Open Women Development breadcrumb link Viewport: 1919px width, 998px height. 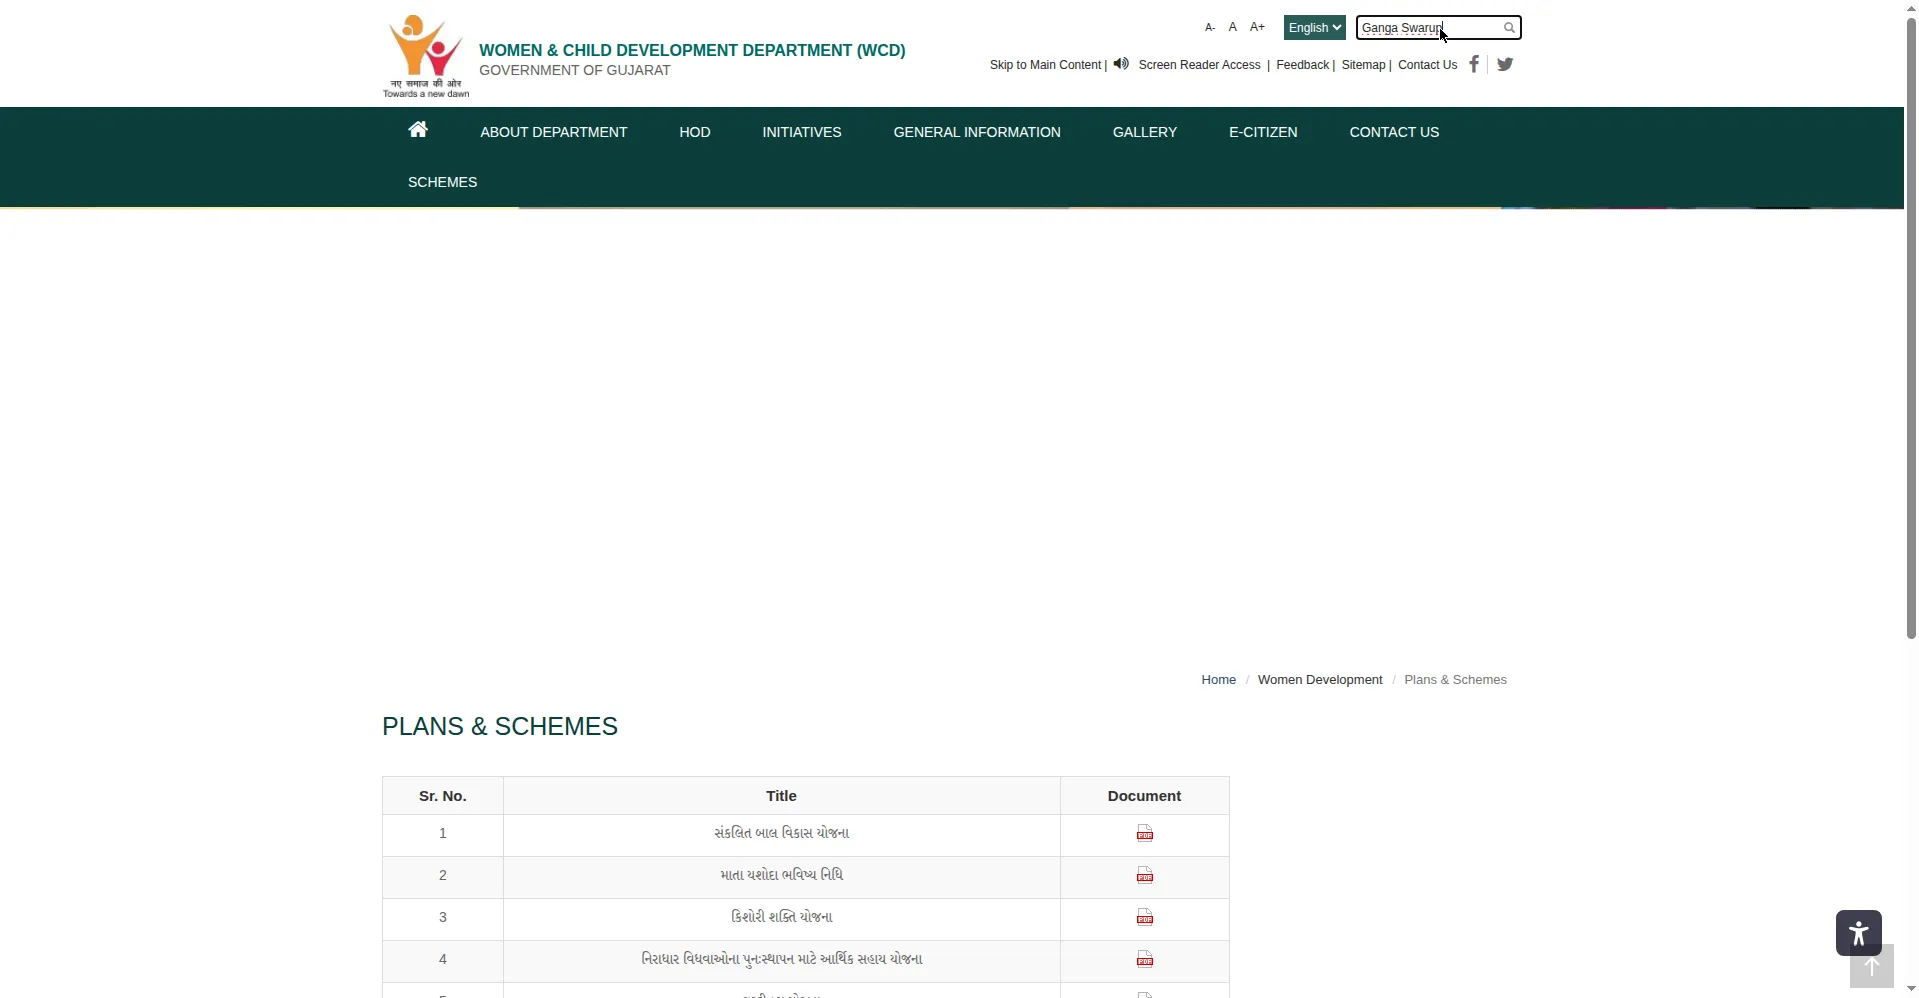(1320, 680)
